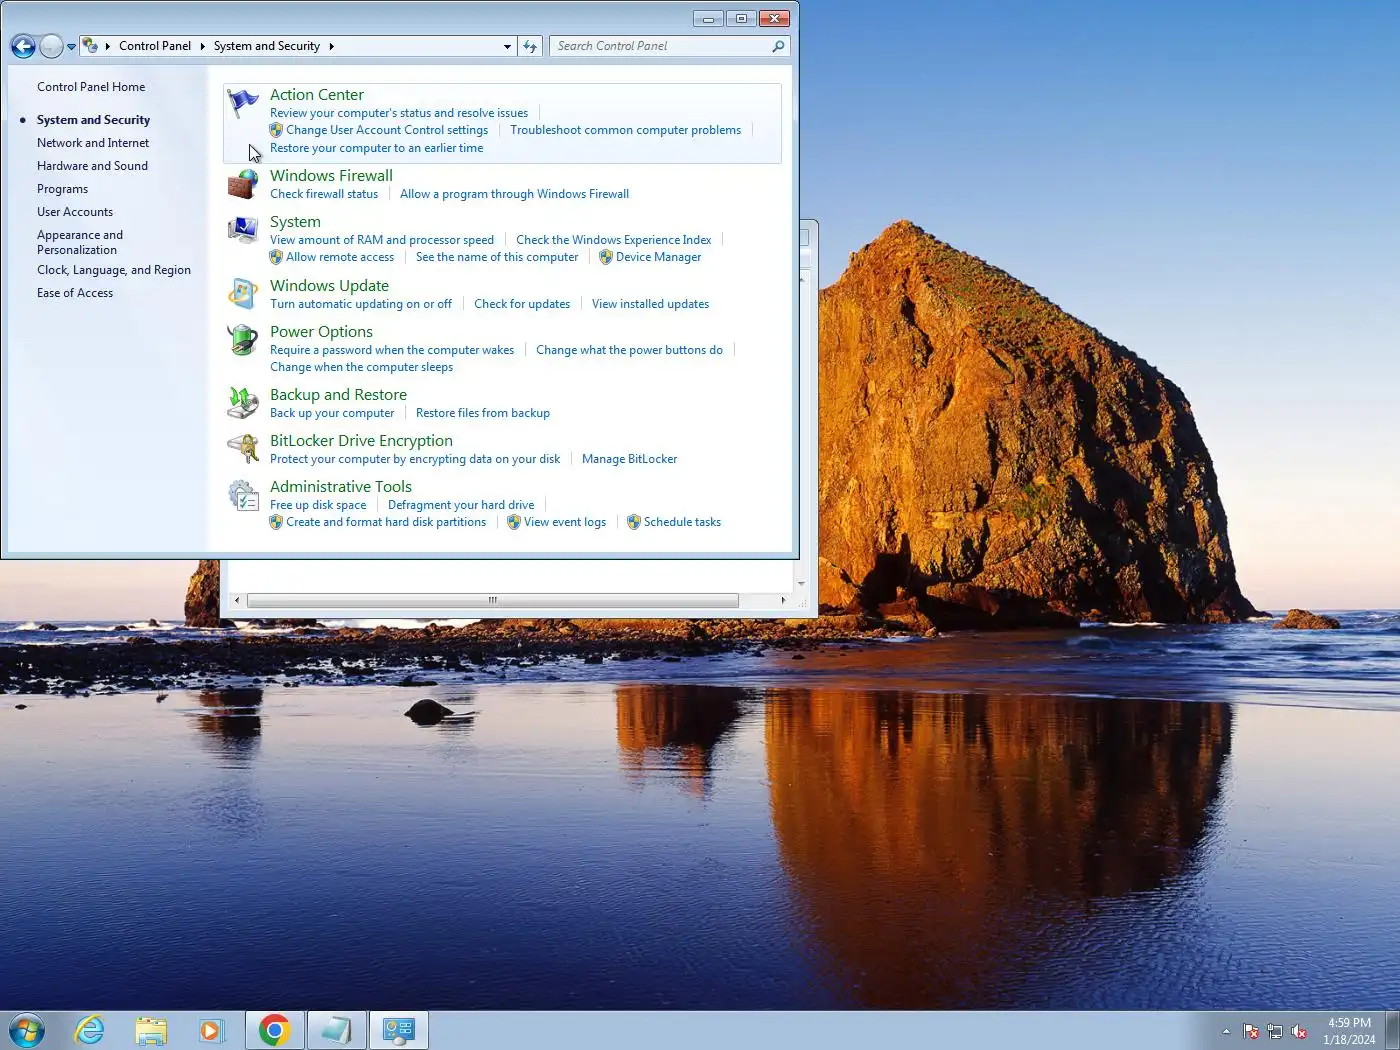Viewport: 1400px width, 1050px height.
Task: Open Device Manager link
Action: [658, 257]
